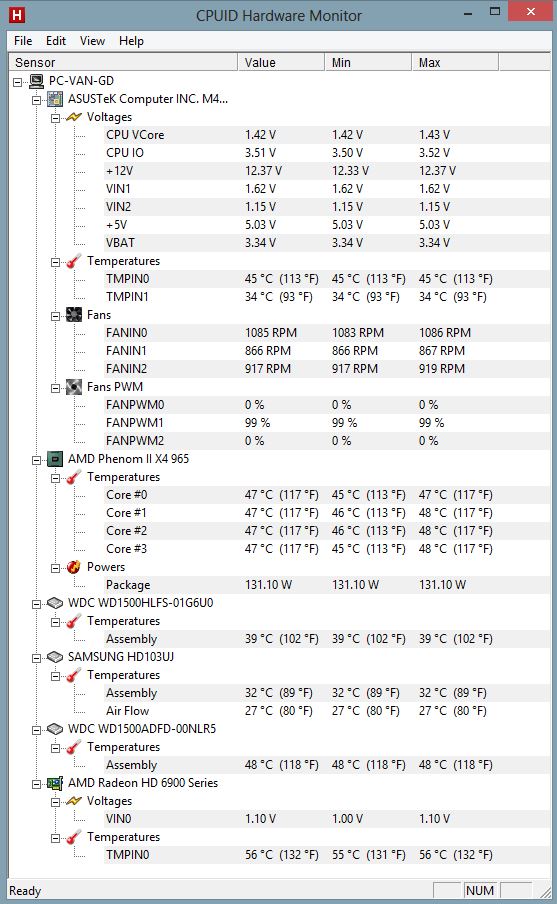The width and height of the screenshot is (557, 904).
Task: Click the Sensor column header
Action: click(123, 62)
